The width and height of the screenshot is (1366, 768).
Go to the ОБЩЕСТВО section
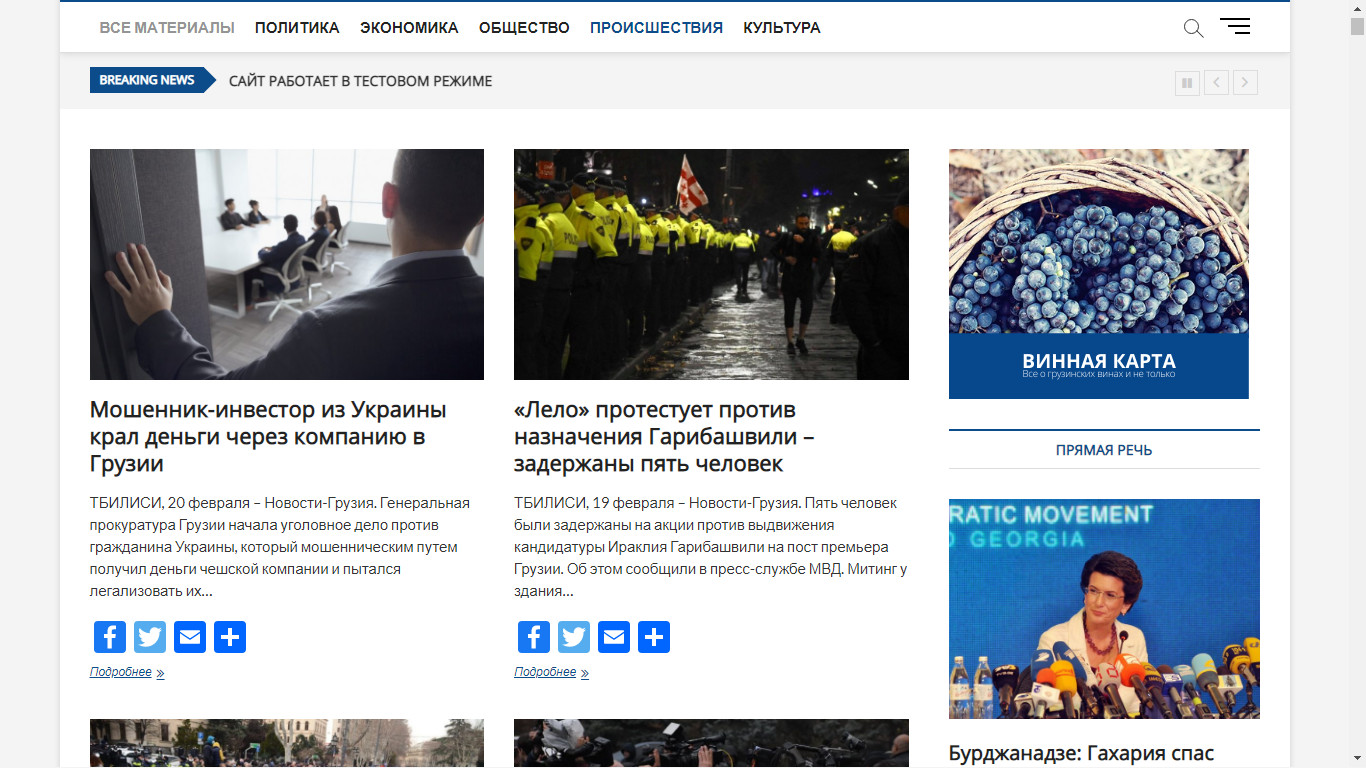tap(524, 28)
